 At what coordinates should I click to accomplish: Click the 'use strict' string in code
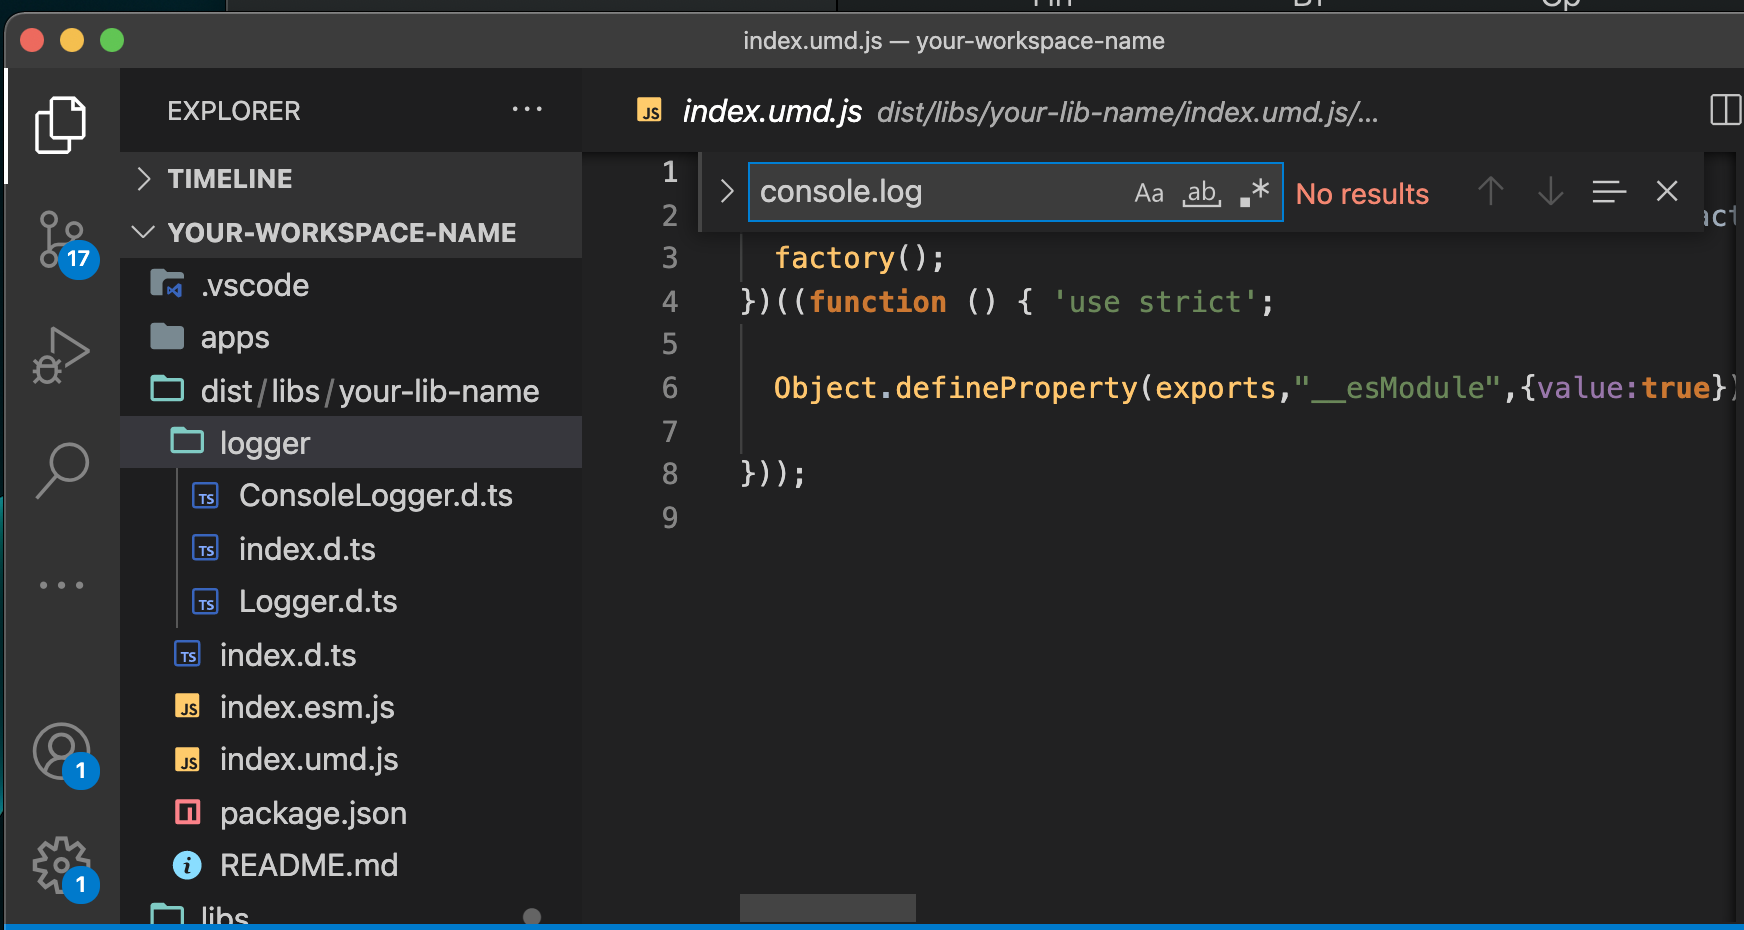(1155, 302)
